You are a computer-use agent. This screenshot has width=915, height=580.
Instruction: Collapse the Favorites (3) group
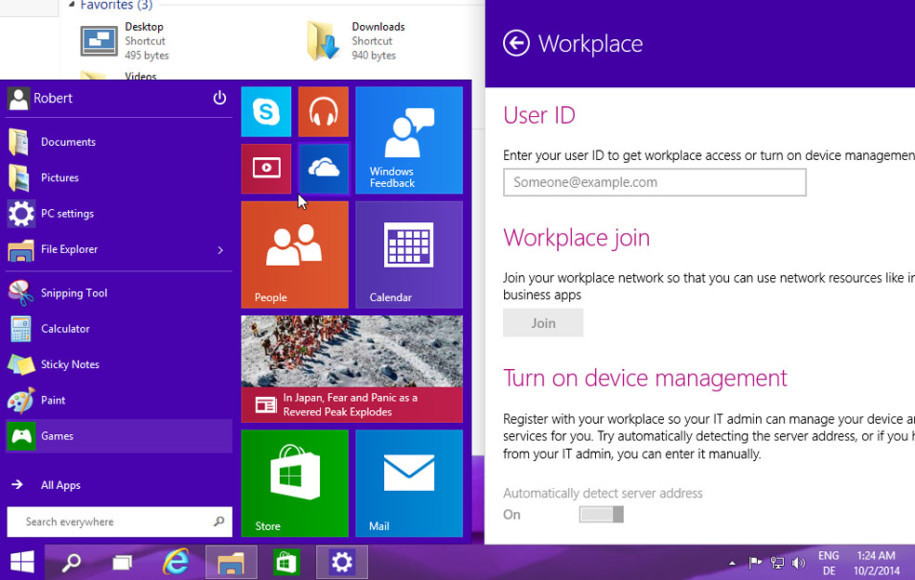click(71, 5)
